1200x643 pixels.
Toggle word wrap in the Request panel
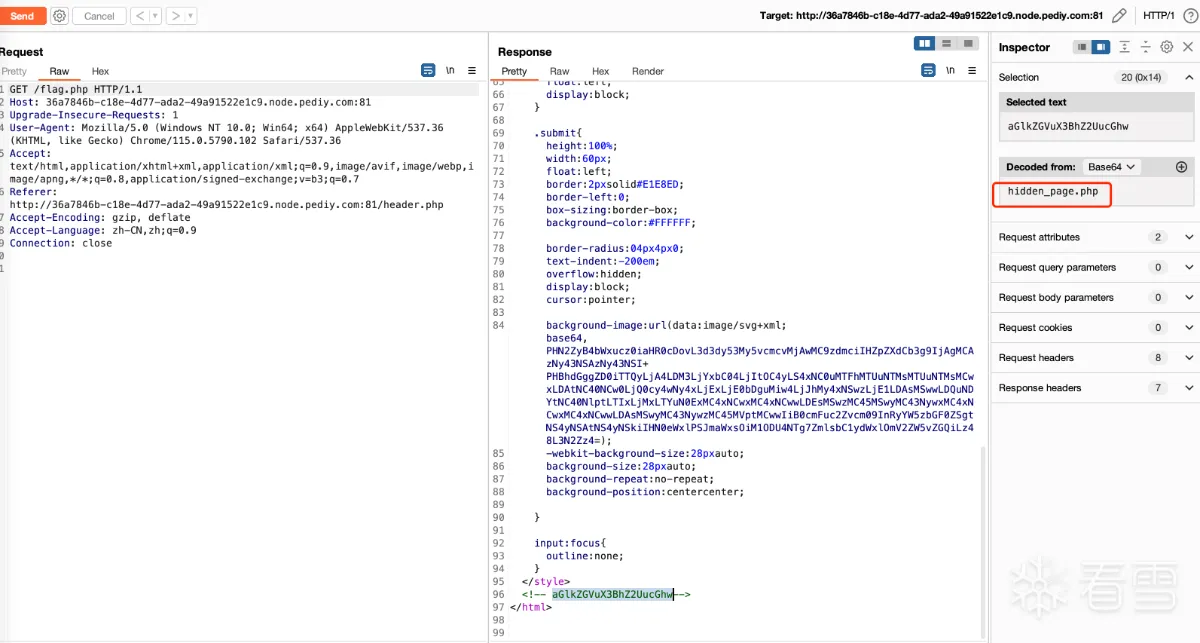(428, 70)
